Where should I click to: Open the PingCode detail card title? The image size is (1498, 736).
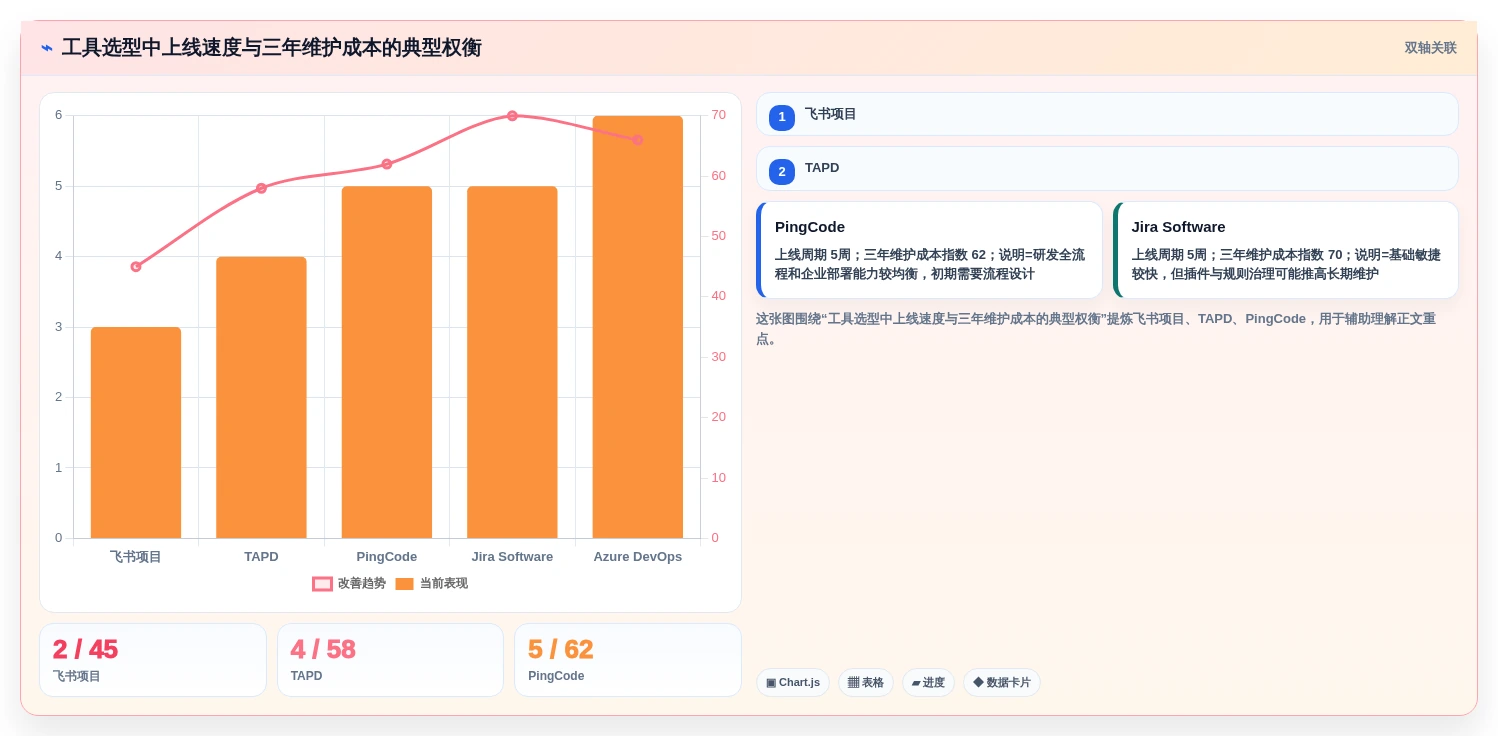click(810, 227)
